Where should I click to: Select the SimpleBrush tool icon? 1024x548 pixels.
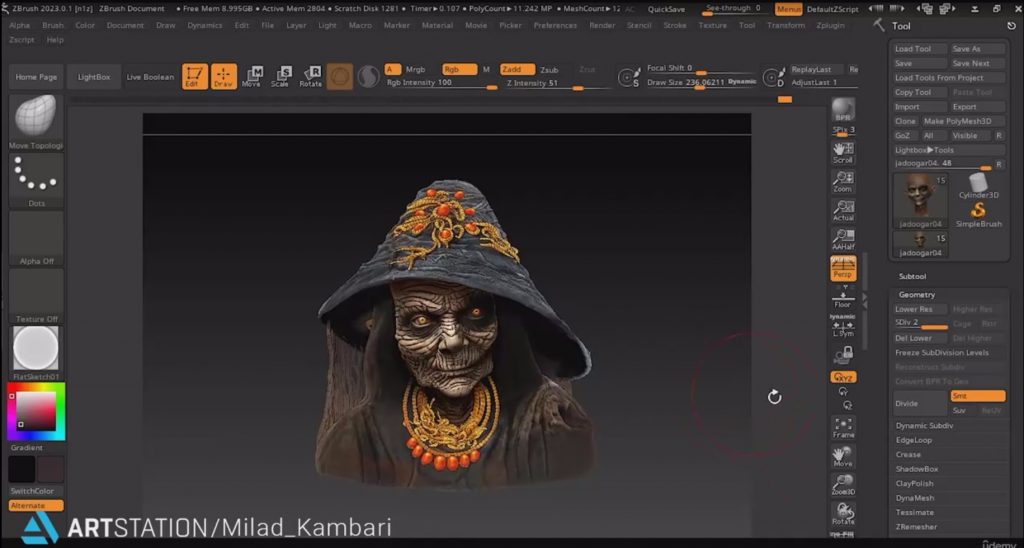point(978,214)
